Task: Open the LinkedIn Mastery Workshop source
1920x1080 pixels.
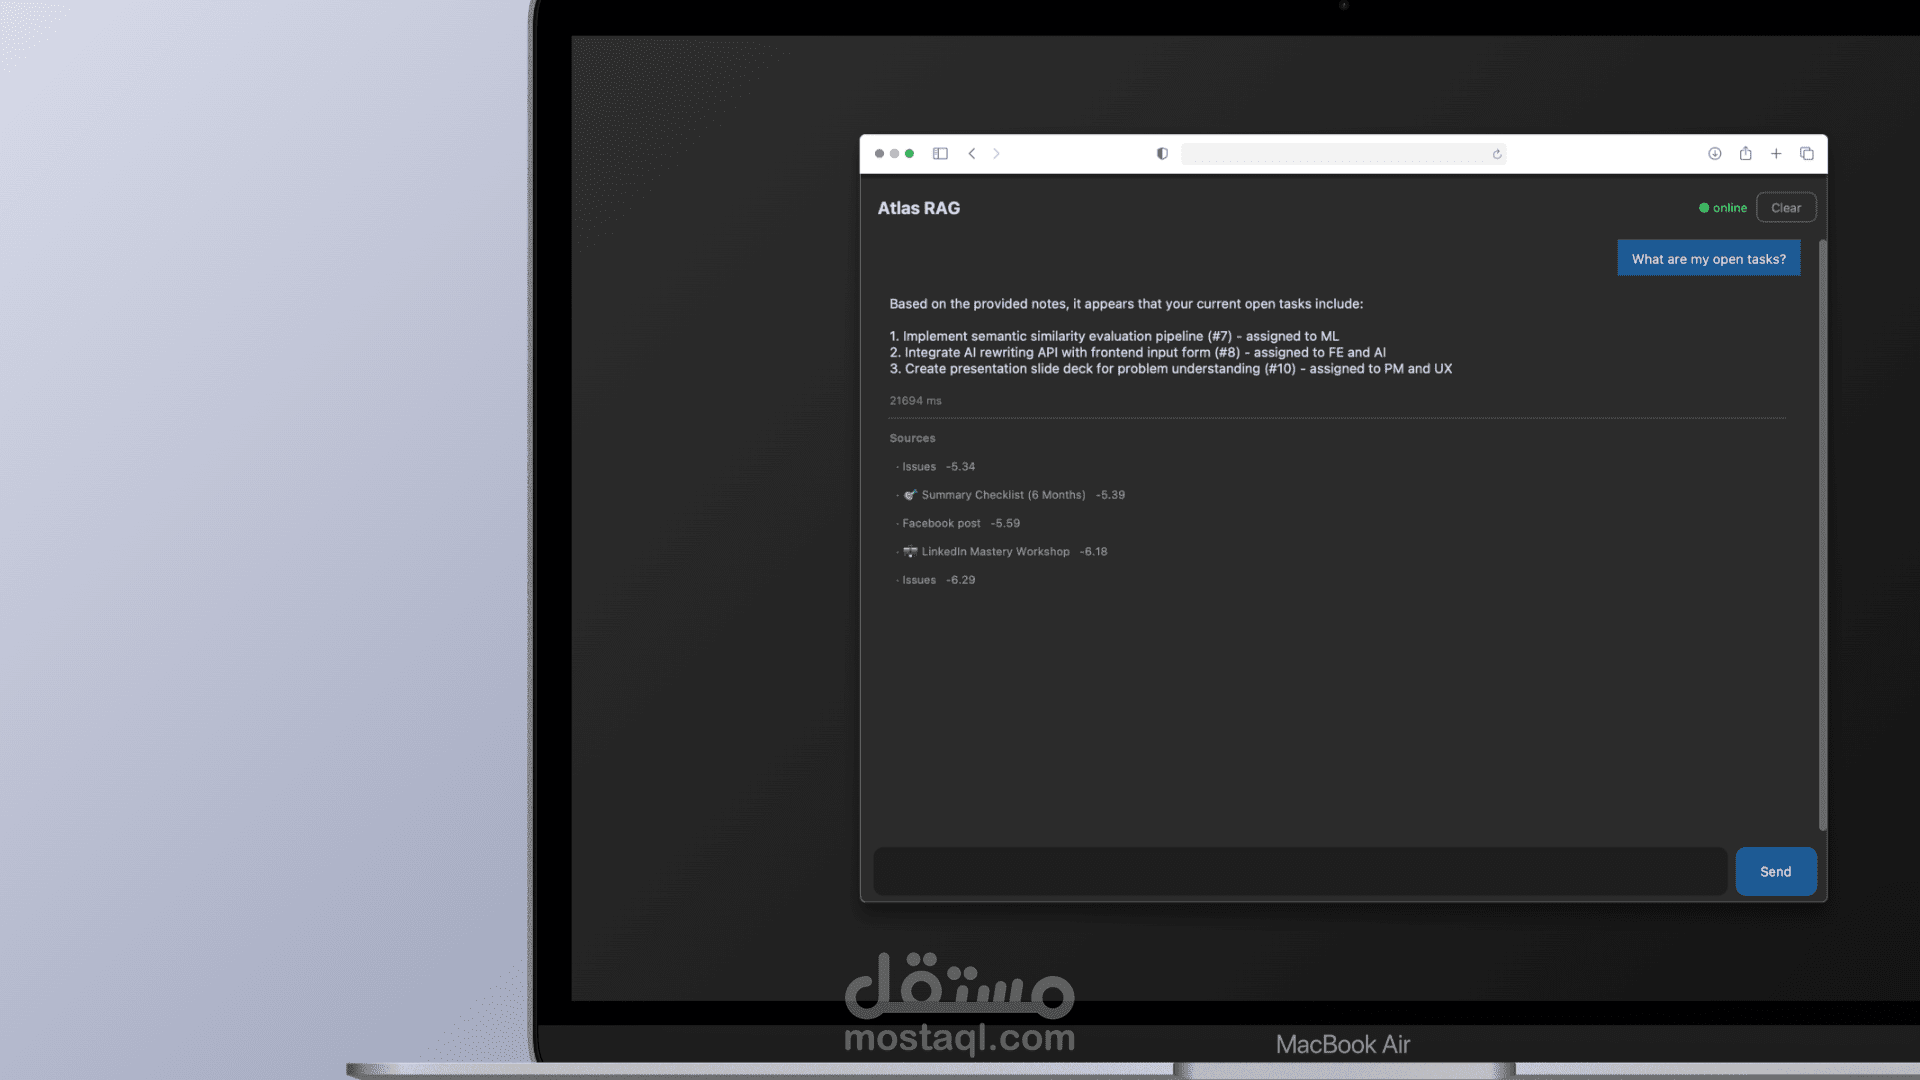Action: click(x=1003, y=551)
